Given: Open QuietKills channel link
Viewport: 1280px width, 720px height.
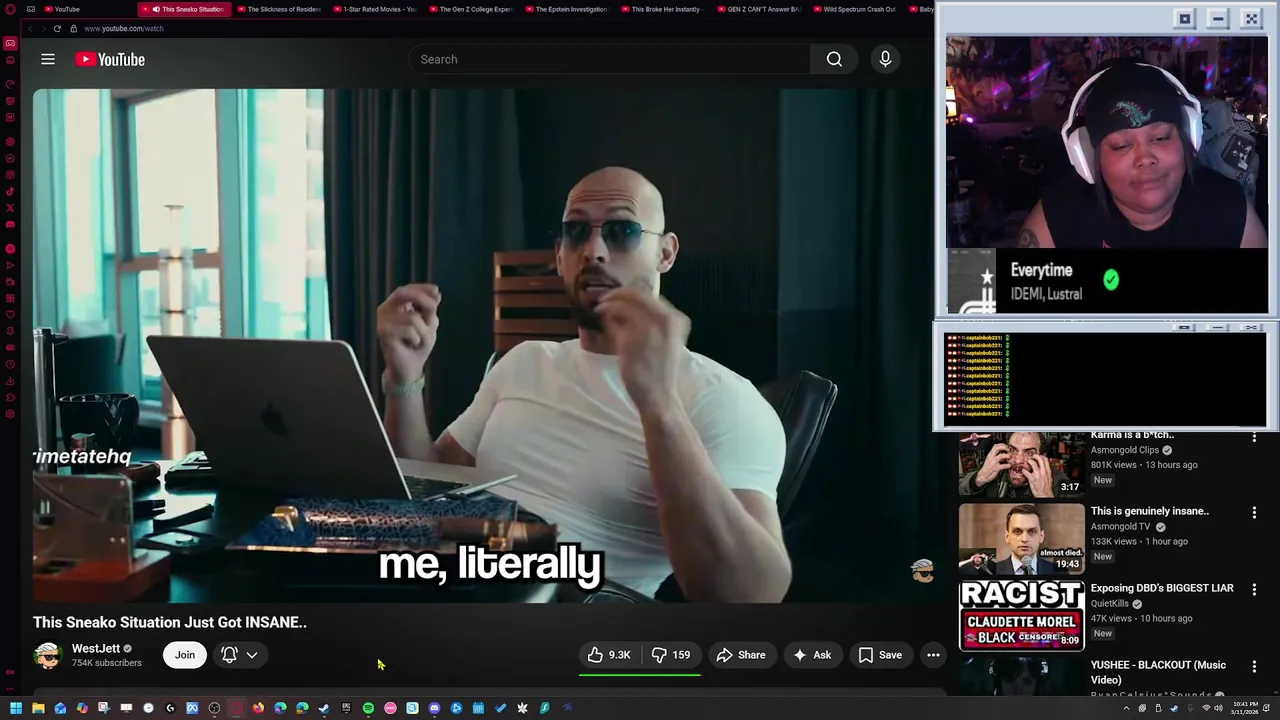Looking at the screenshot, I should pos(1110,603).
